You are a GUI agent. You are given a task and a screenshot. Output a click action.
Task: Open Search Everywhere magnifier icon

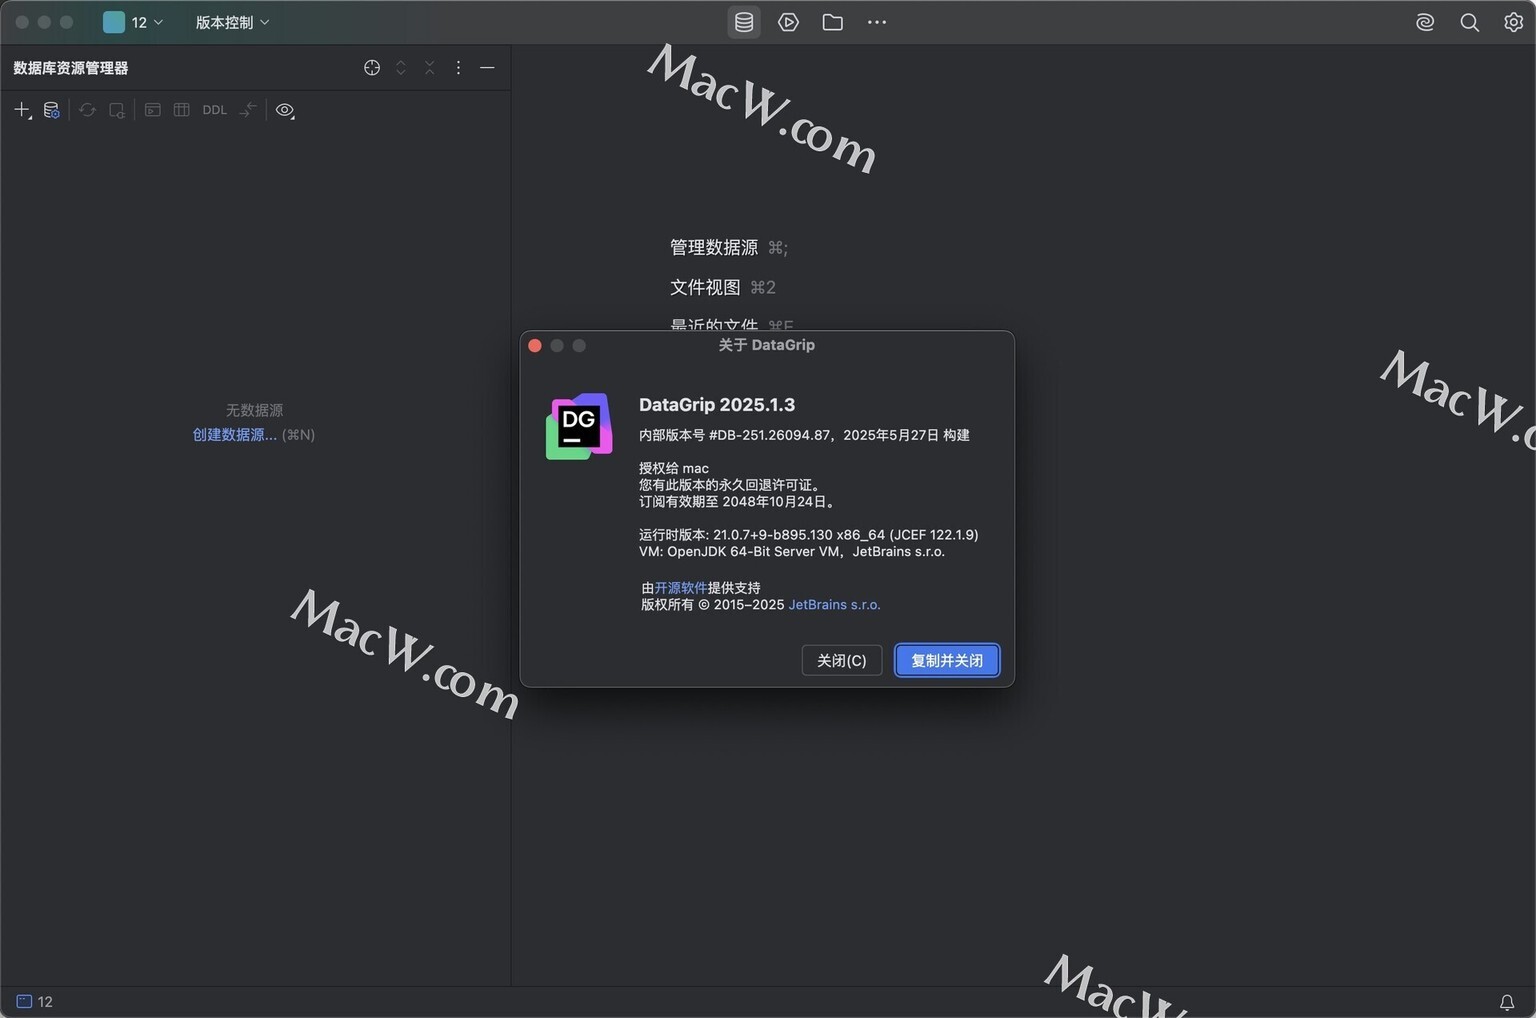1469,22
